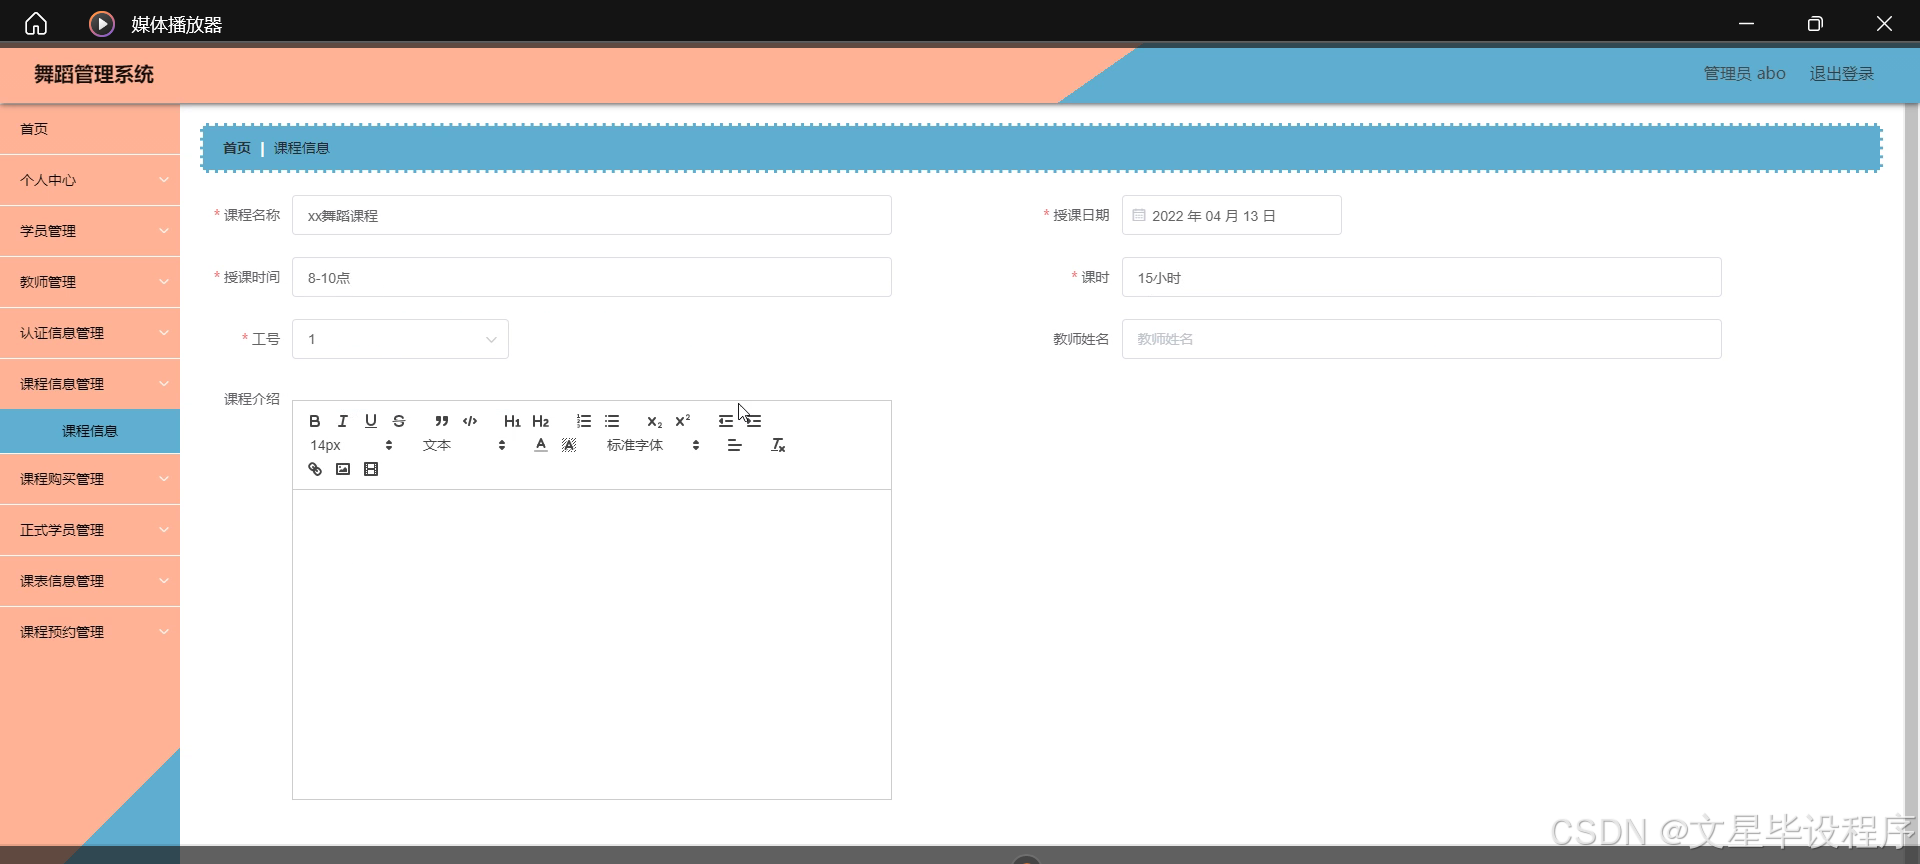1920x864 pixels.
Task: Expand the 正式学员管理 sidebar menu
Action: point(90,530)
